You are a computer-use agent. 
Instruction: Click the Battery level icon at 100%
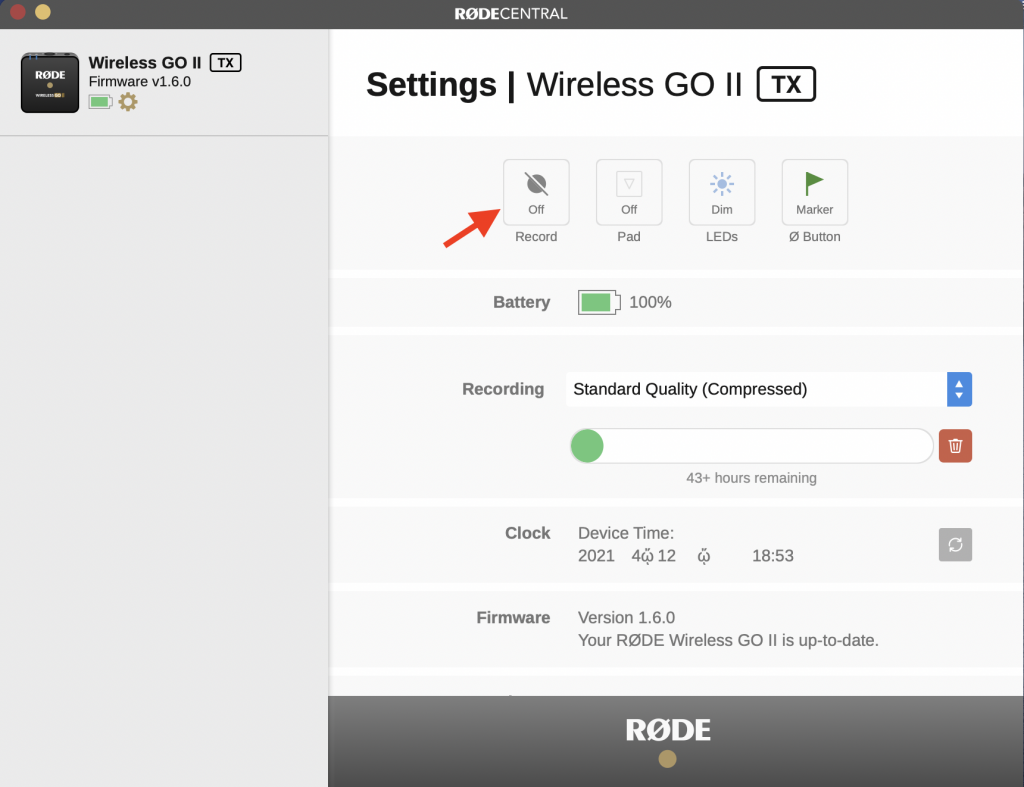599,302
